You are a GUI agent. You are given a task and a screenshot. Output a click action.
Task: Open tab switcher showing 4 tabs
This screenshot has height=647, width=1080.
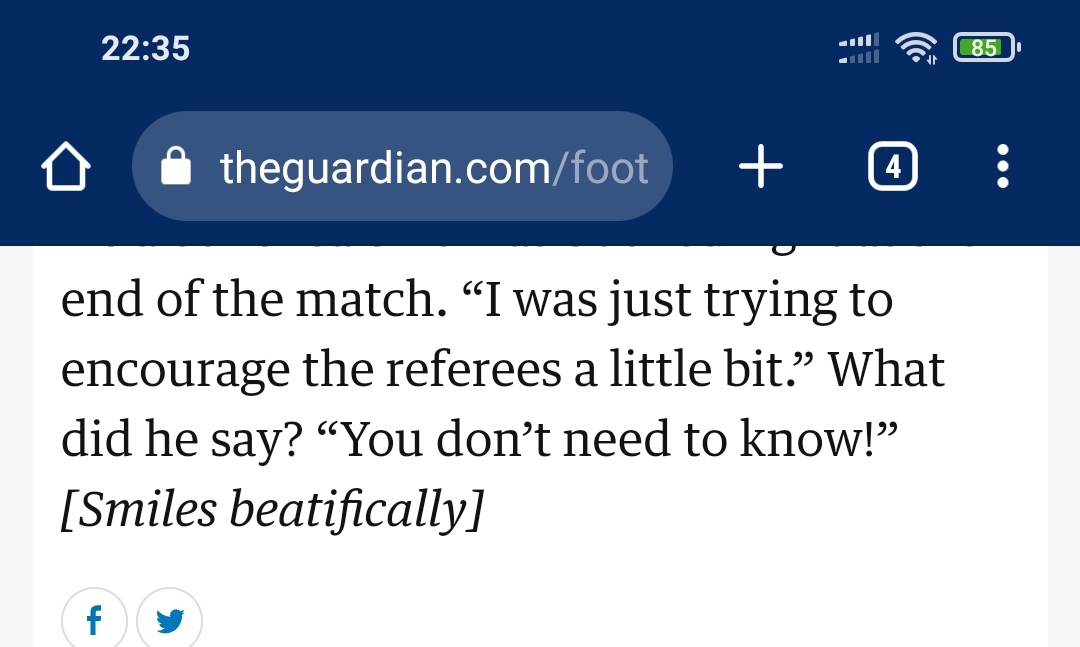coord(893,166)
